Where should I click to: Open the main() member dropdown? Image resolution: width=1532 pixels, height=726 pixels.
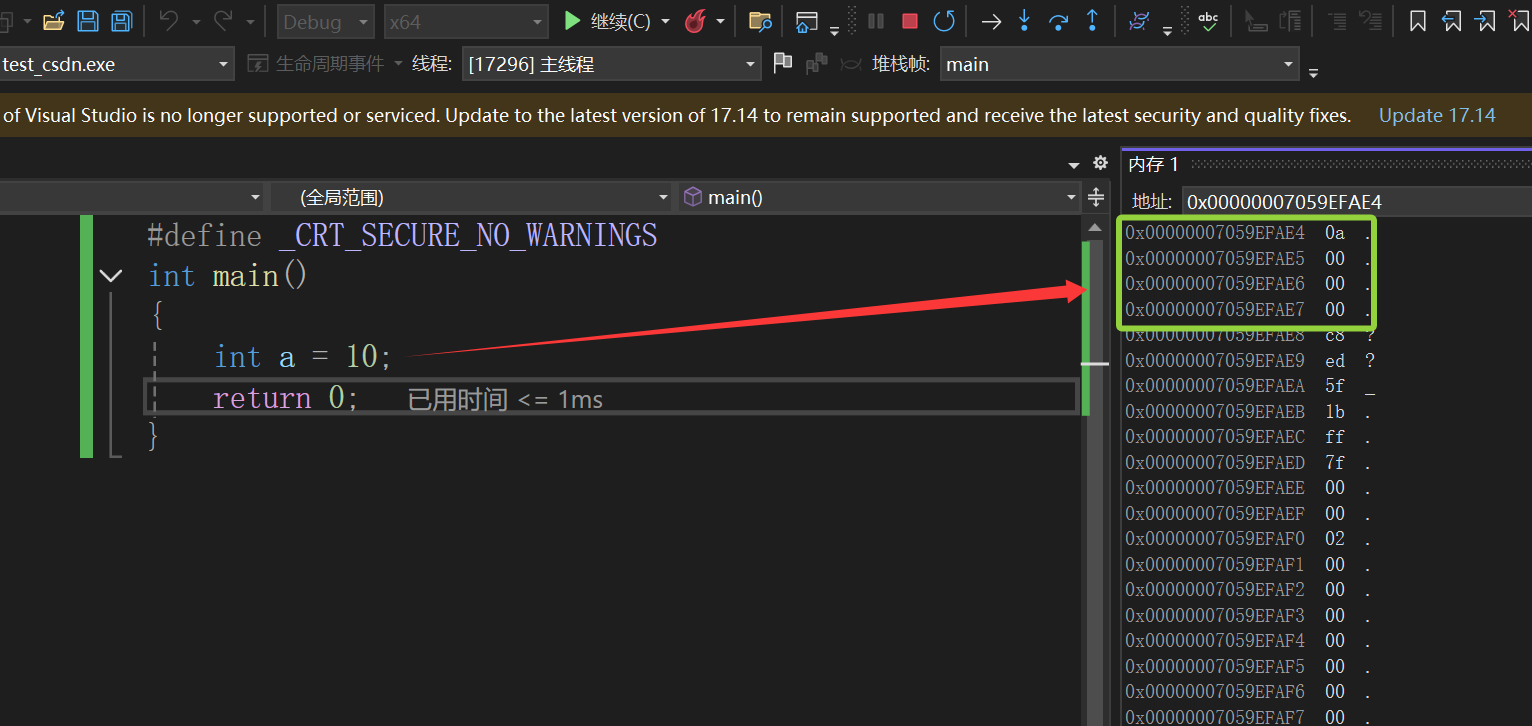click(879, 197)
